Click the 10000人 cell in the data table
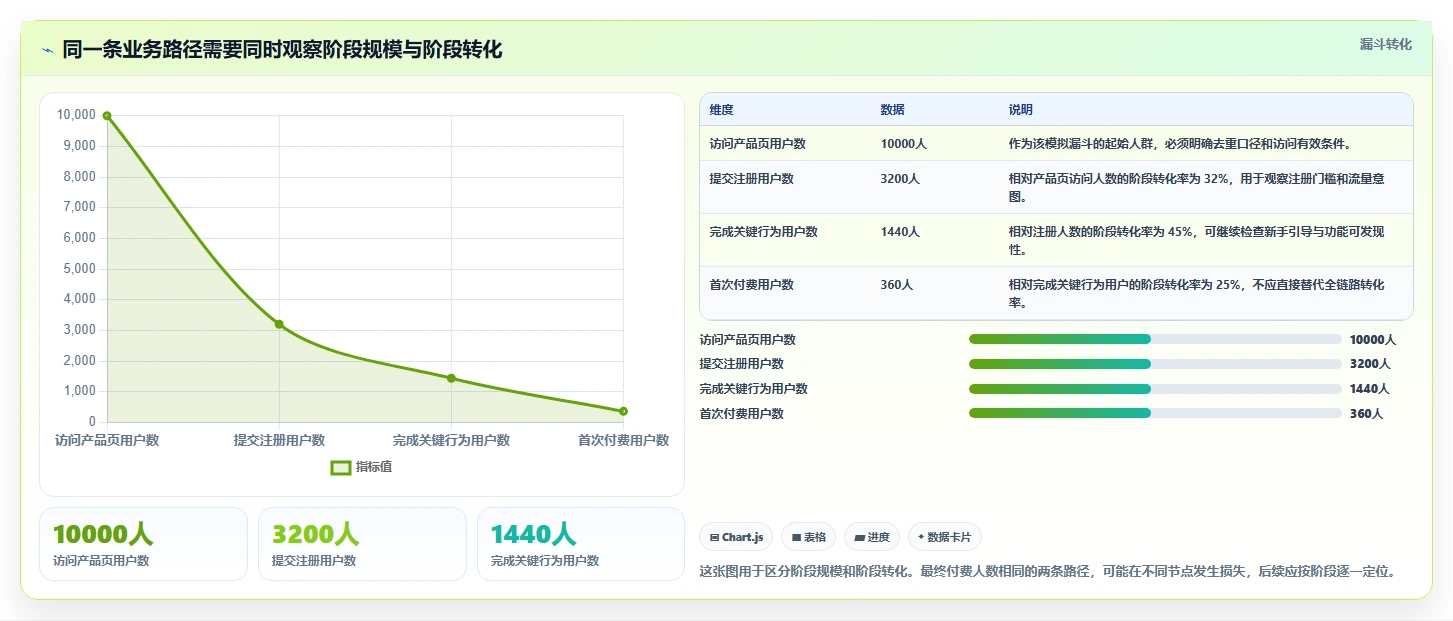Viewport: 1453px width, 621px height. pos(903,144)
